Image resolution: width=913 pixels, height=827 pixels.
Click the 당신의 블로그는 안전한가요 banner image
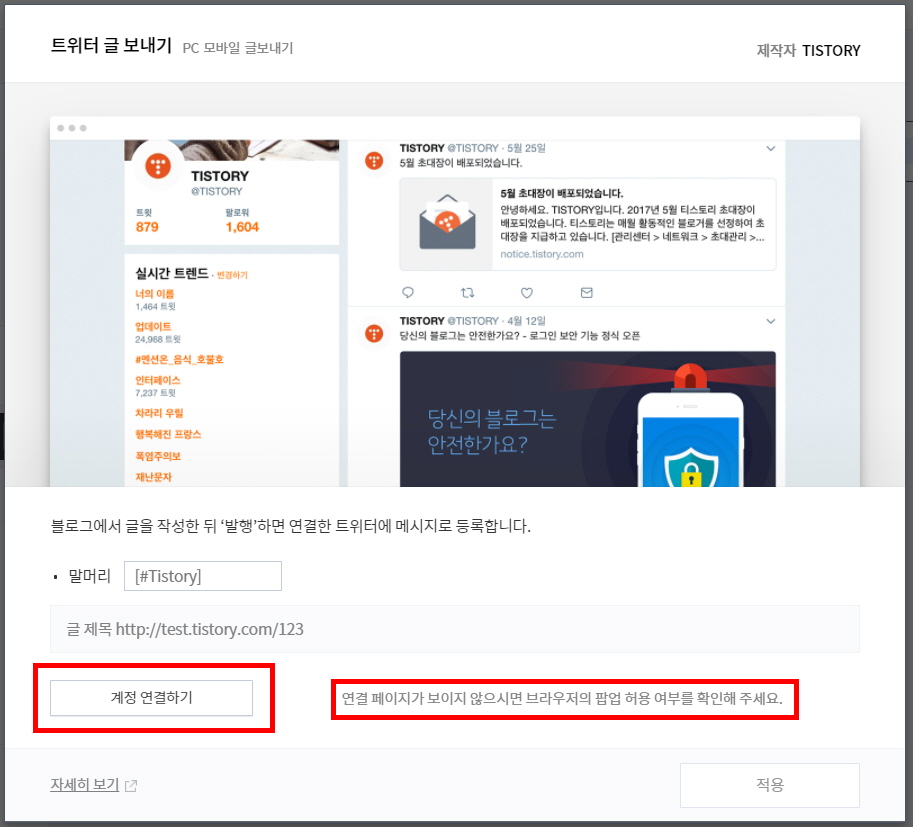tap(588, 419)
